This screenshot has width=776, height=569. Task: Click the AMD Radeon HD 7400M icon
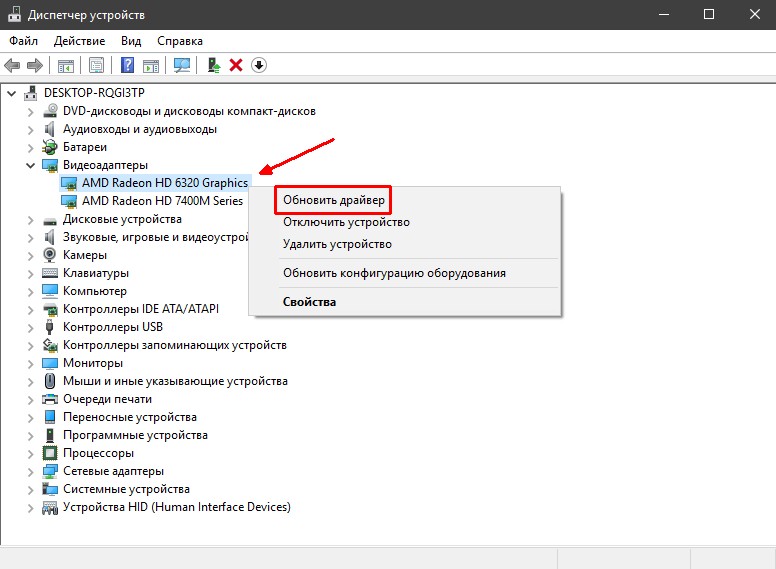pyautogui.click(x=69, y=201)
